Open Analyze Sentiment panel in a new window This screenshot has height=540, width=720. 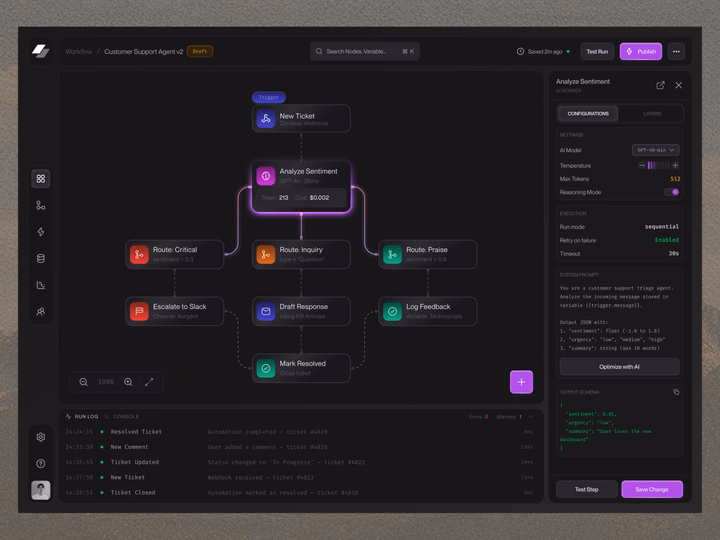[x=660, y=85]
